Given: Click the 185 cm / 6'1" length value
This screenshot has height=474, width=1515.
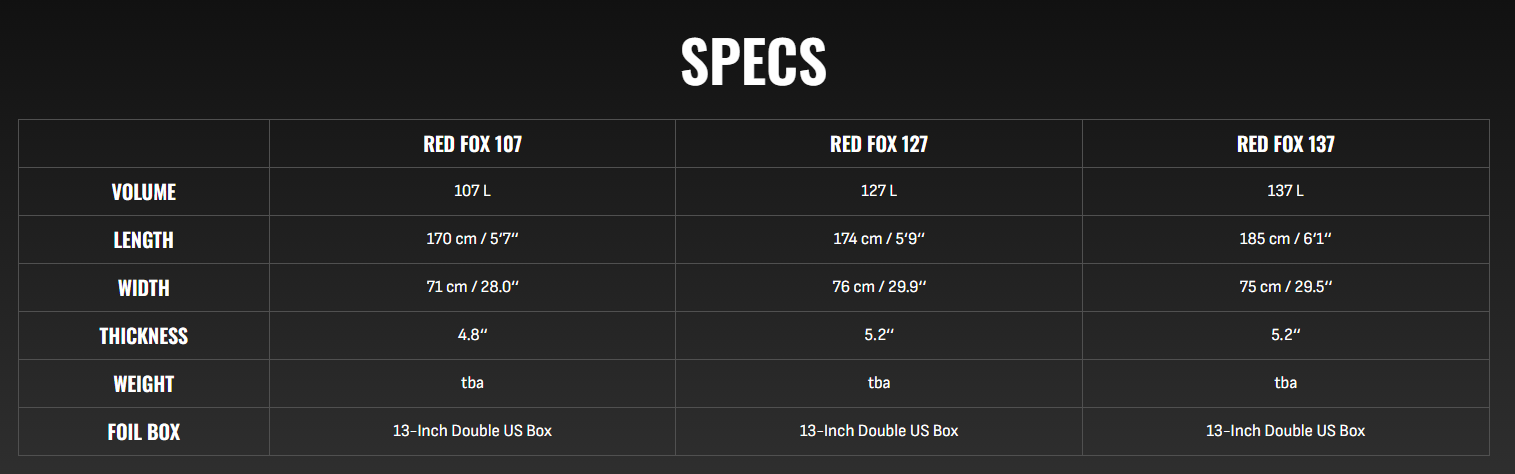Looking at the screenshot, I should tap(1285, 239).
